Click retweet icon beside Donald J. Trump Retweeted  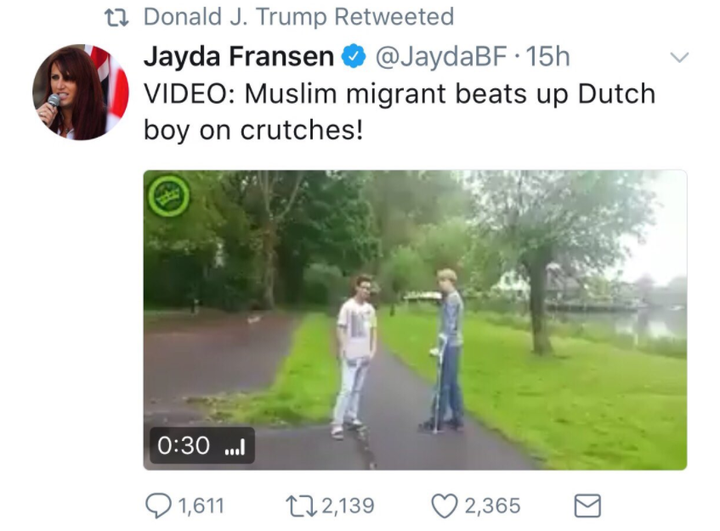pyautogui.click(x=117, y=17)
